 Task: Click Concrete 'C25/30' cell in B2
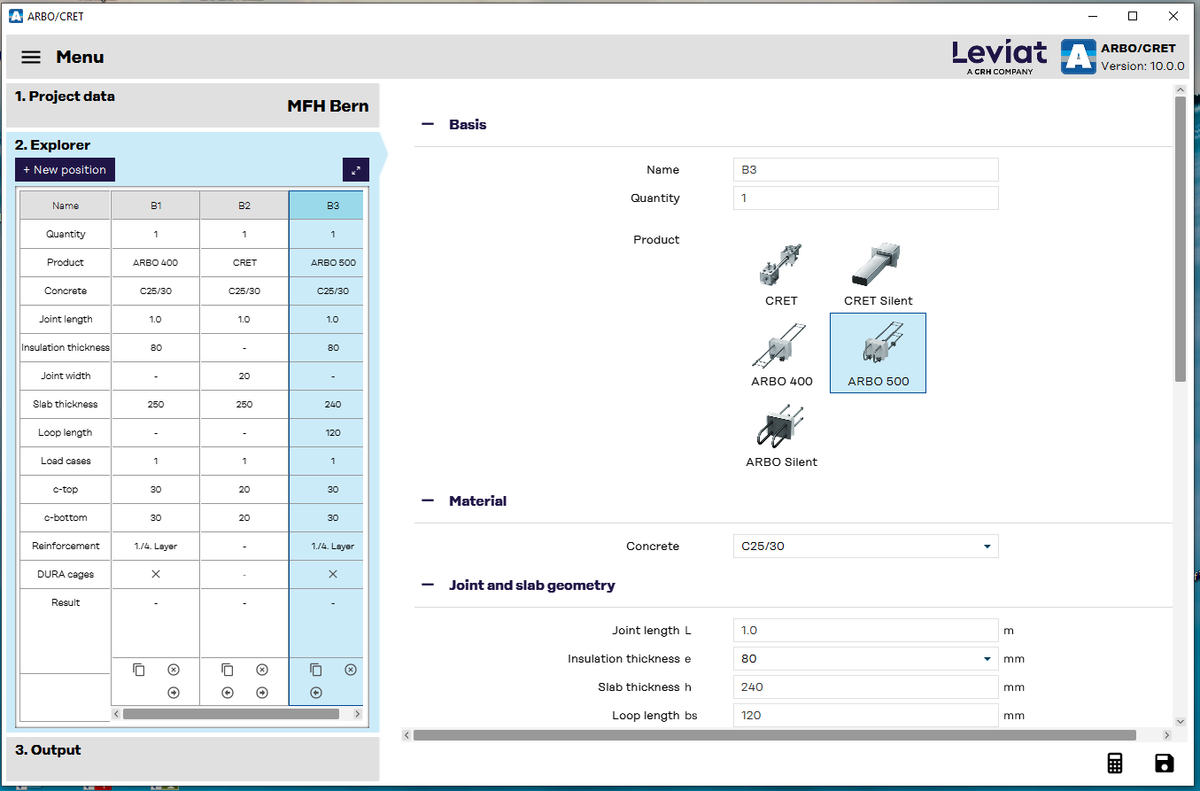coord(244,291)
